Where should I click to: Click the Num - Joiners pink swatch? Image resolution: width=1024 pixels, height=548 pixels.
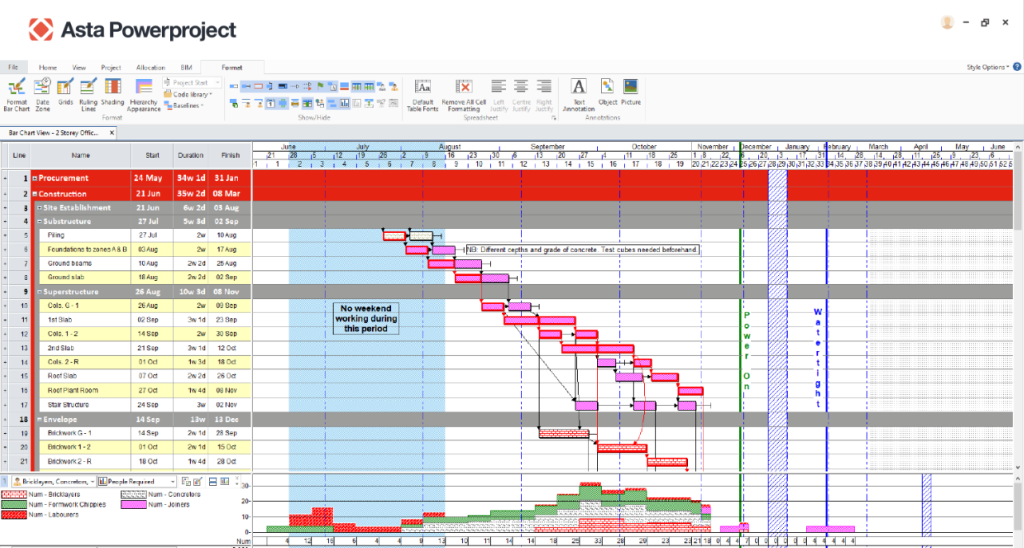tap(133, 504)
